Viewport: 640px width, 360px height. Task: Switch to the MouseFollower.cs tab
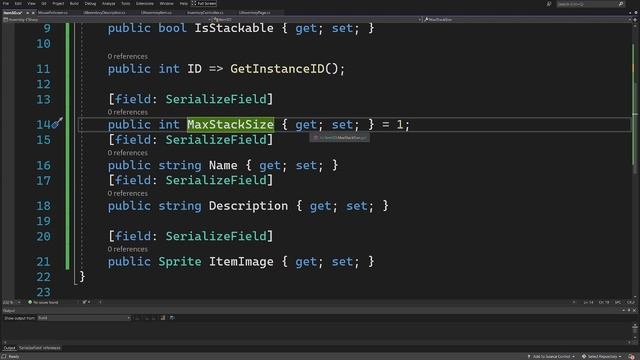pos(53,13)
